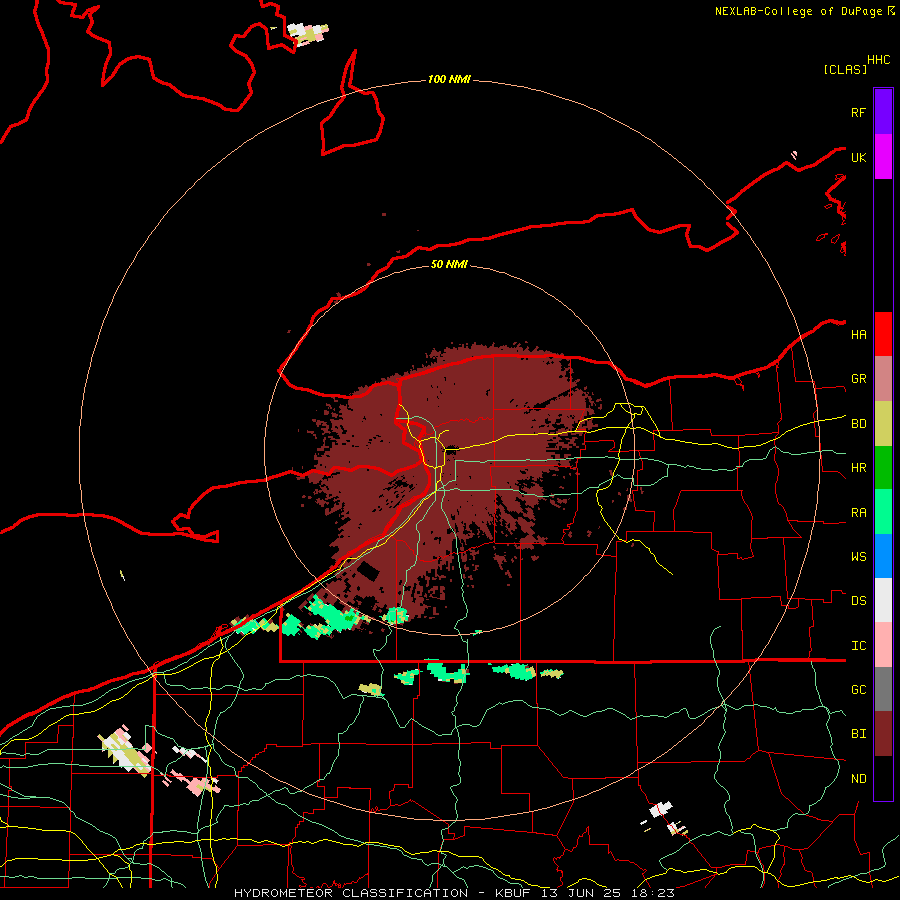Click the "HHC" product label

pos(878,60)
